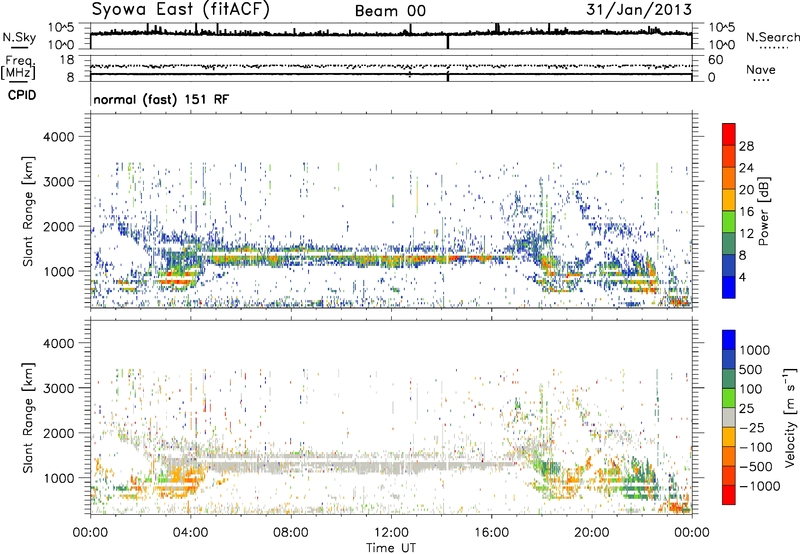Click the '-1000' velocity color bar label

click(760, 486)
